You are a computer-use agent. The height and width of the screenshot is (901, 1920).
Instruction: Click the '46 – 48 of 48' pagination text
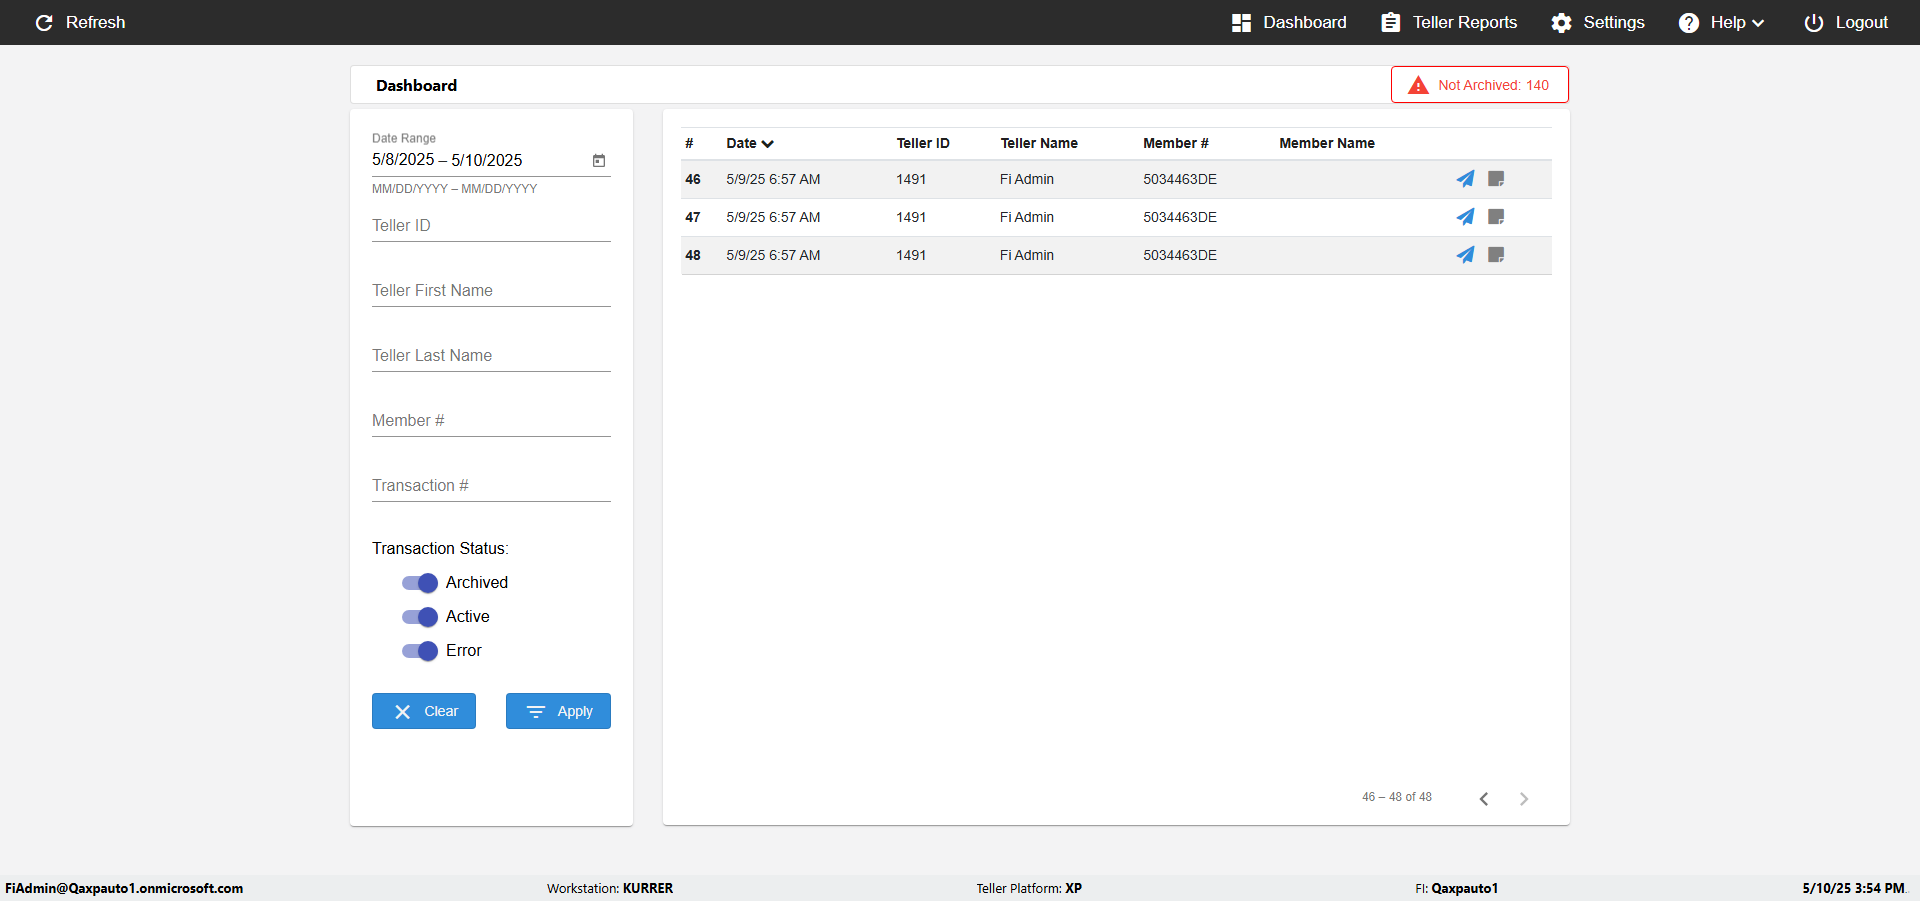click(x=1397, y=797)
